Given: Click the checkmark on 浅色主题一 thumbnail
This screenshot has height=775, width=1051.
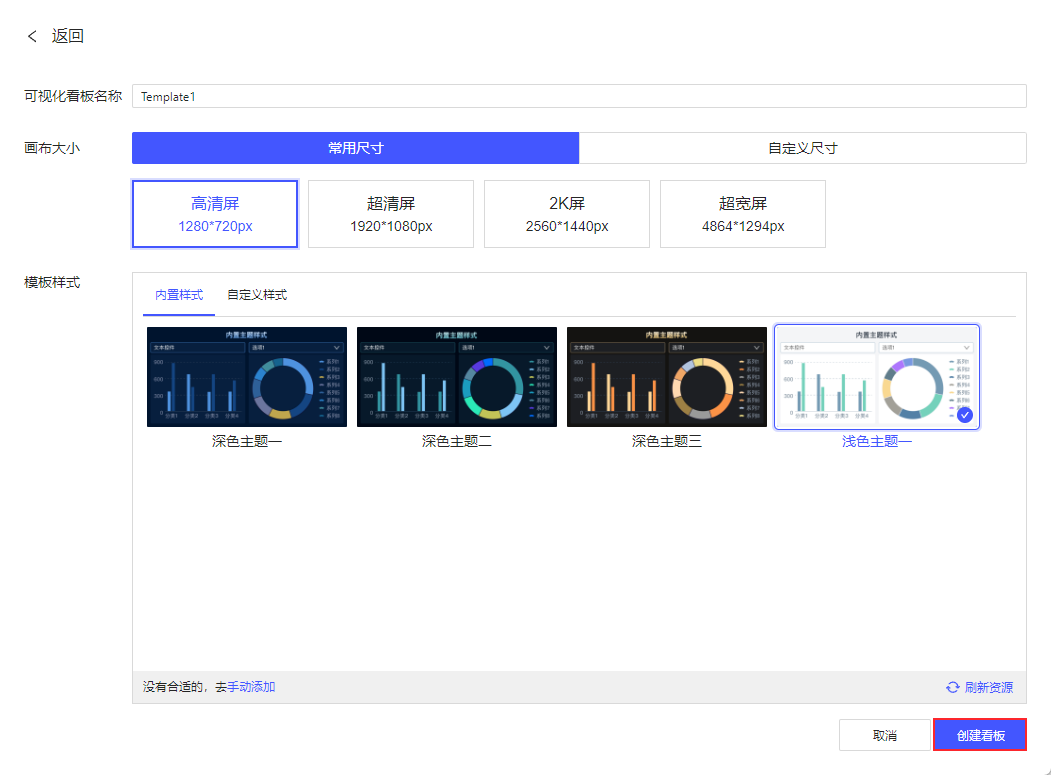Looking at the screenshot, I should (966, 413).
